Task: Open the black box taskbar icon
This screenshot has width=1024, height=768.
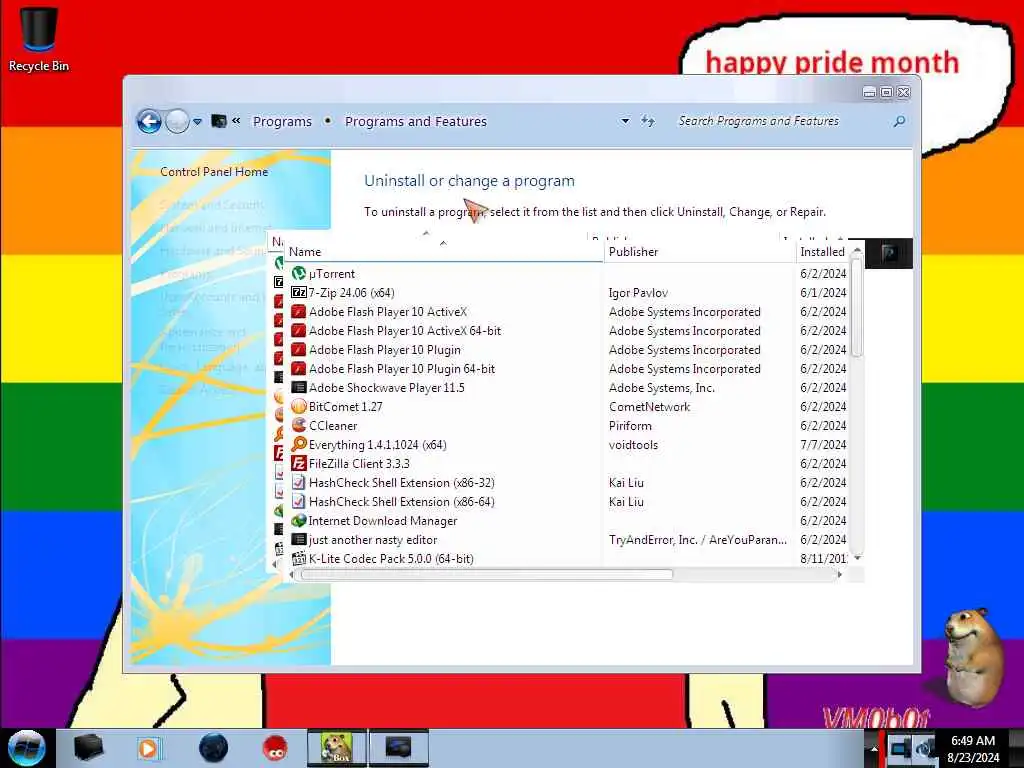Action: (x=88, y=748)
